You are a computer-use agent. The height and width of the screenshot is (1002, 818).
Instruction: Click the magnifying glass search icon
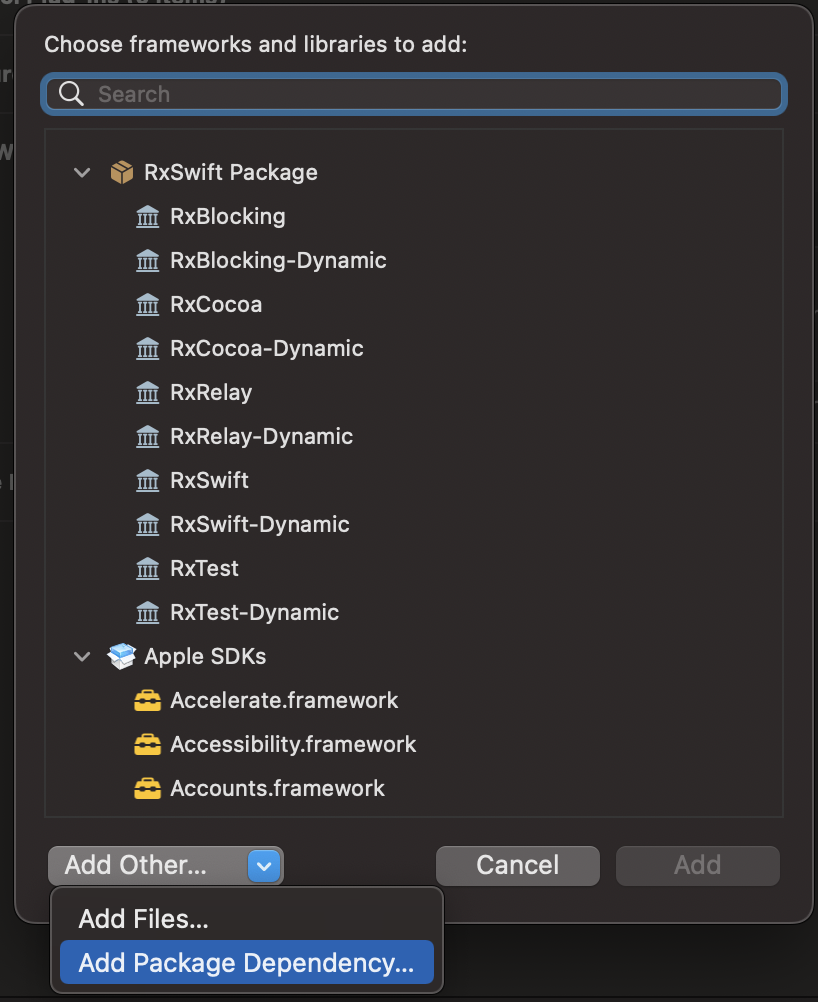tap(71, 94)
